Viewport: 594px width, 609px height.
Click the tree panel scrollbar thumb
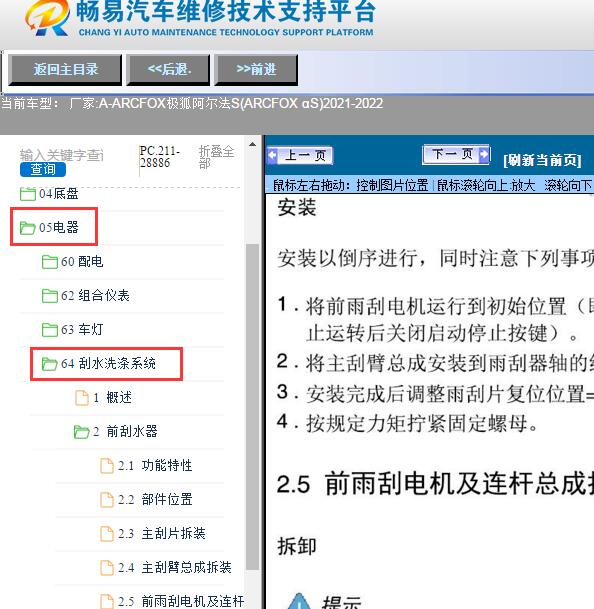pyautogui.click(x=253, y=407)
